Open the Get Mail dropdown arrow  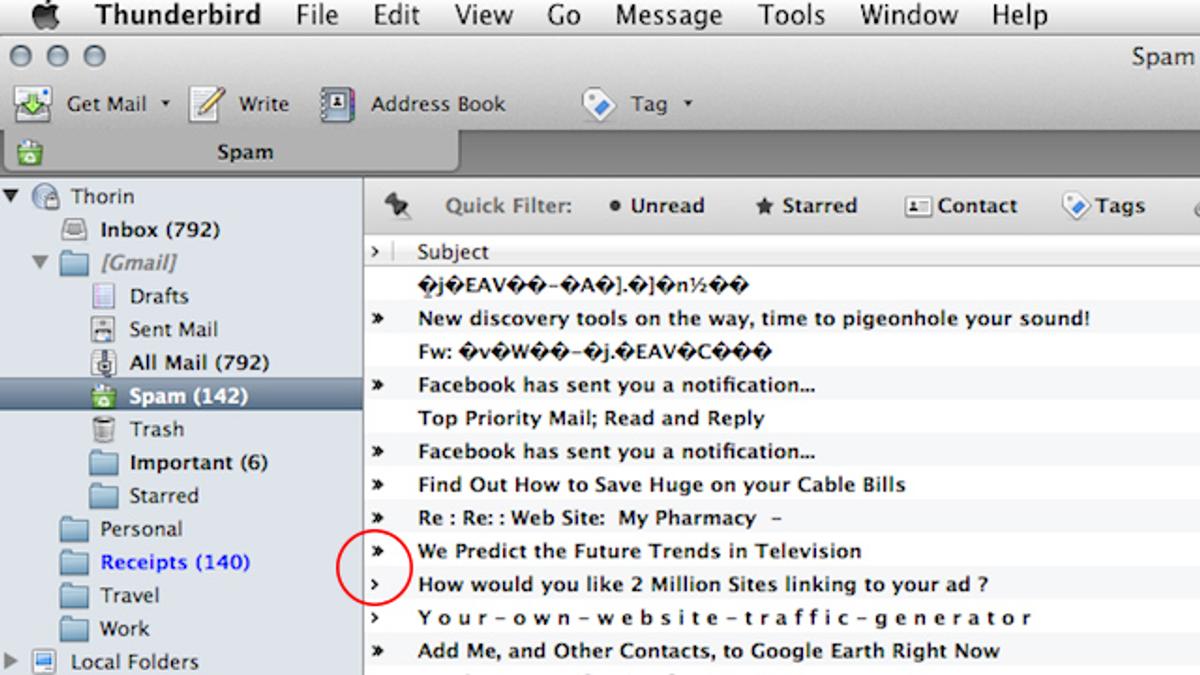point(165,104)
